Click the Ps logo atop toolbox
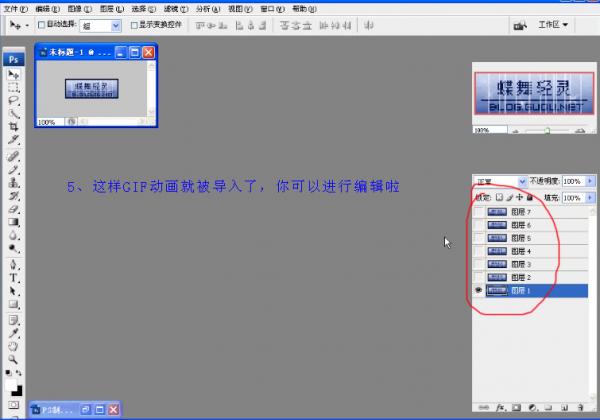 click(13, 59)
